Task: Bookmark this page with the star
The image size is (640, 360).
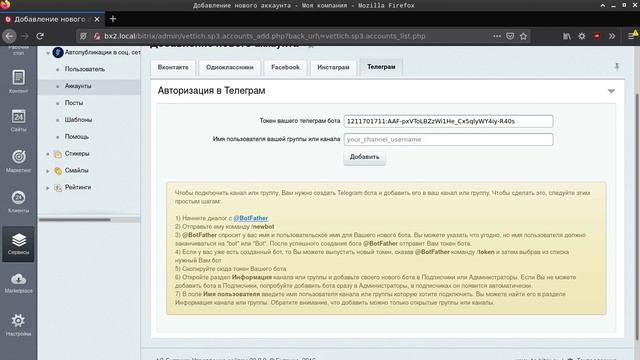Action: 523,36
